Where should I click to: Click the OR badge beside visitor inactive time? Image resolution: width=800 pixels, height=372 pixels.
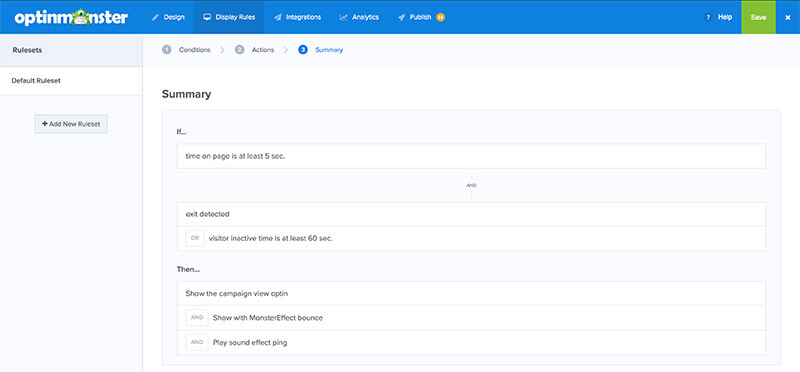[x=195, y=238]
